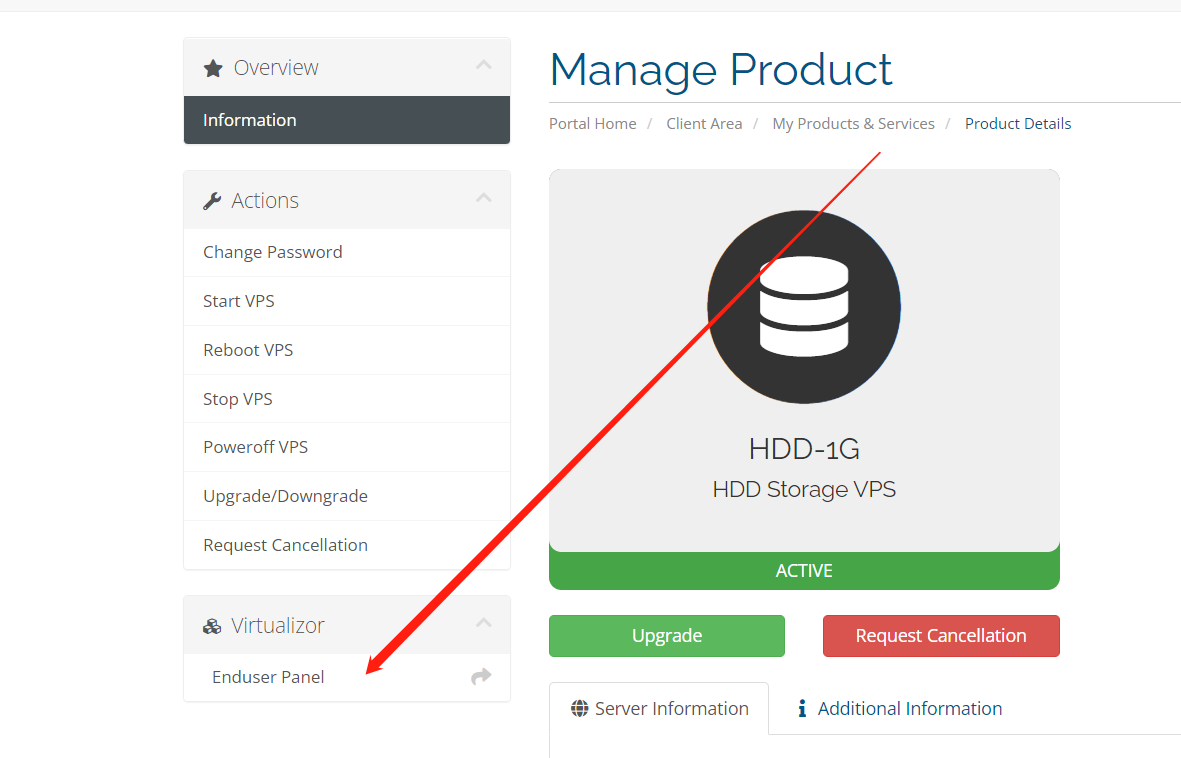Viewport: 1181px width, 758px height.
Task: Collapse the Virtualizor panel chevron
Action: click(x=484, y=624)
